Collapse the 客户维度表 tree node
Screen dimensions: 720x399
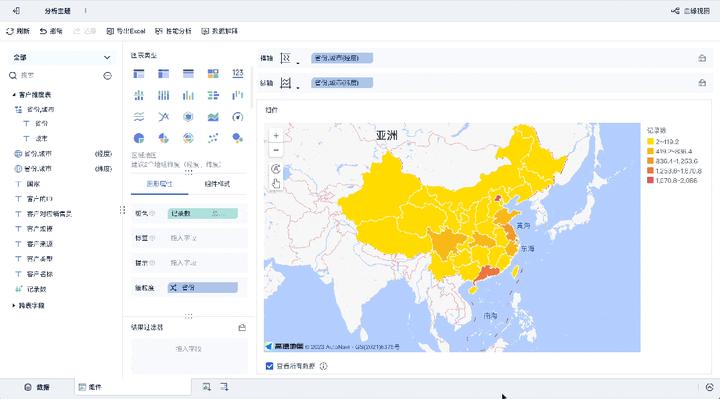(x=14, y=95)
